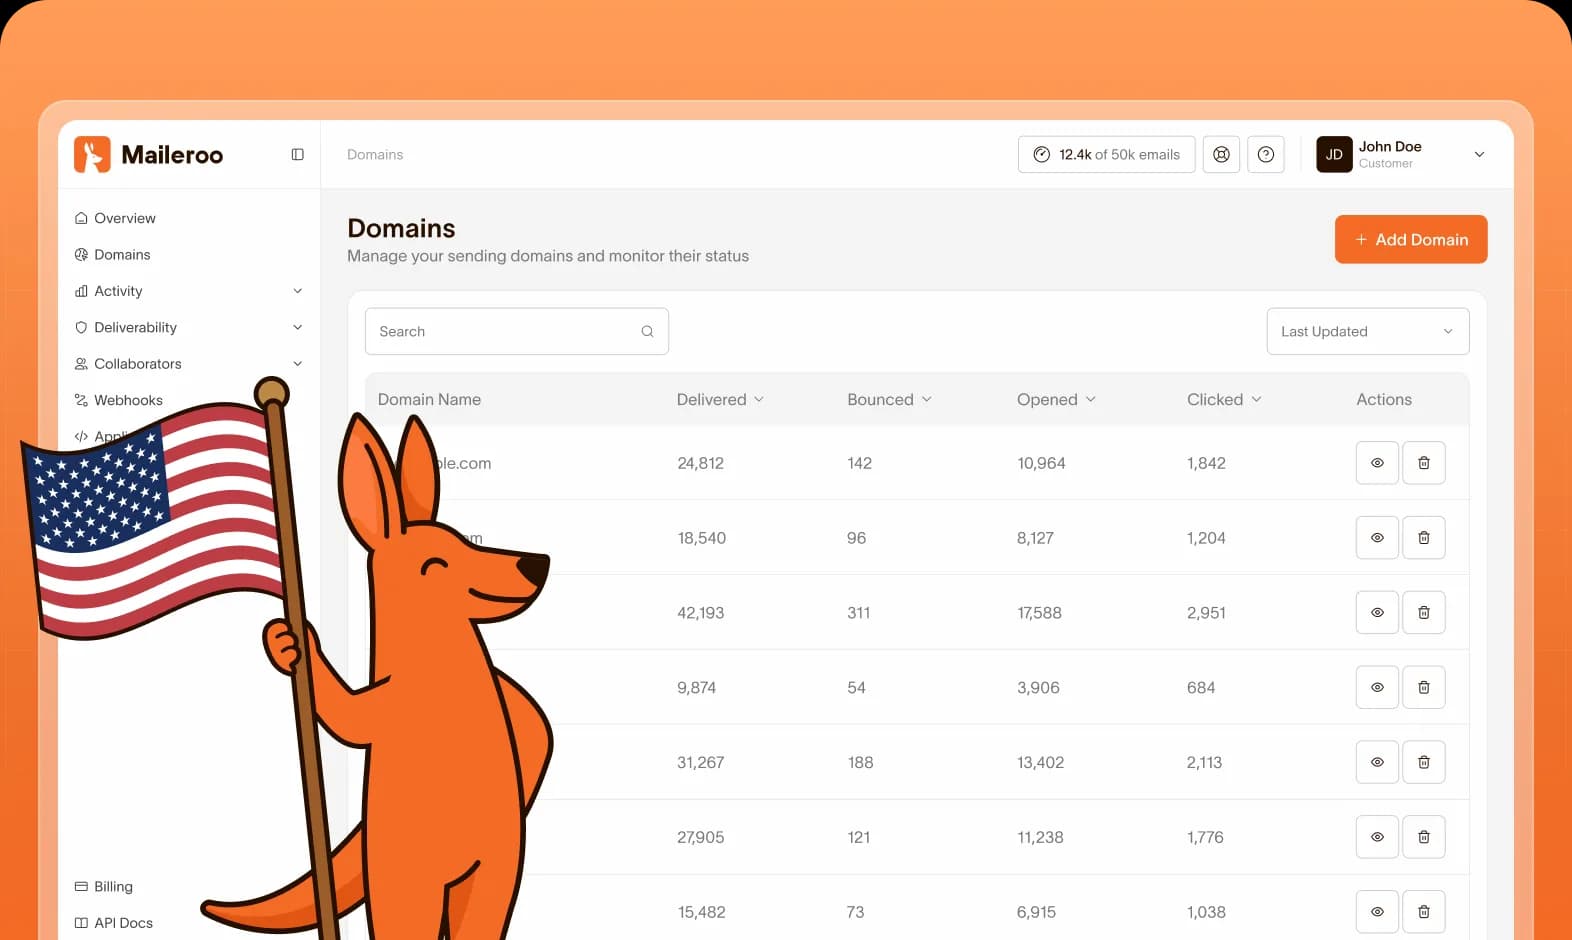
Task: Click the opened value 13,402
Action: [1040, 762]
